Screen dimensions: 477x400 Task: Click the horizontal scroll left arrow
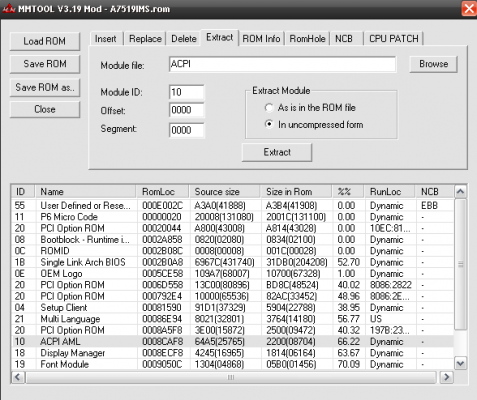point(18,377)
